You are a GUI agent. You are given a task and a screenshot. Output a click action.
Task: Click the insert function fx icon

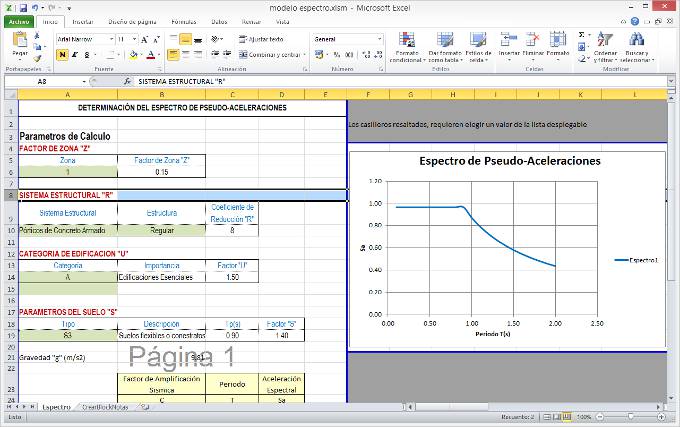click(x=127, y=80)
